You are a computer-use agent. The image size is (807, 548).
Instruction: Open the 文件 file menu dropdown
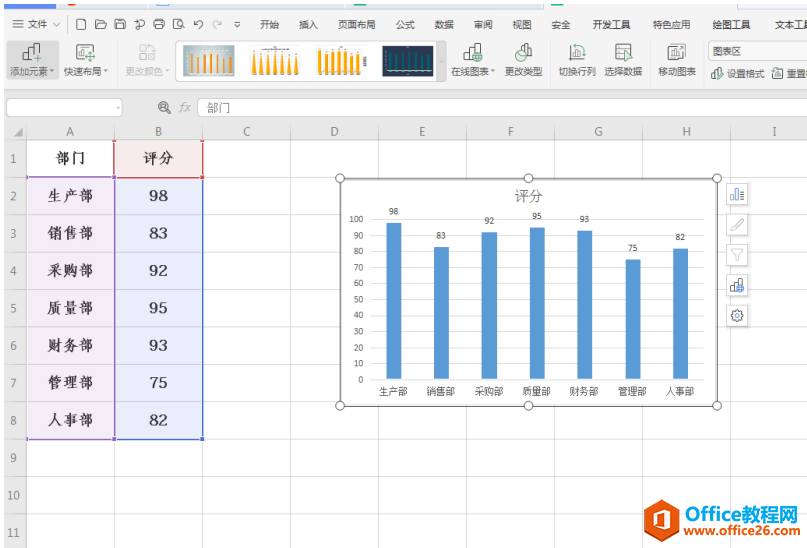click(37, 24)
